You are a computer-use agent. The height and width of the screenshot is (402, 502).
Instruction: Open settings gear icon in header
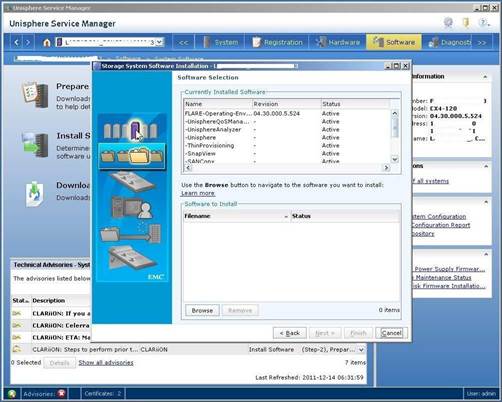(x=449, y=22)
